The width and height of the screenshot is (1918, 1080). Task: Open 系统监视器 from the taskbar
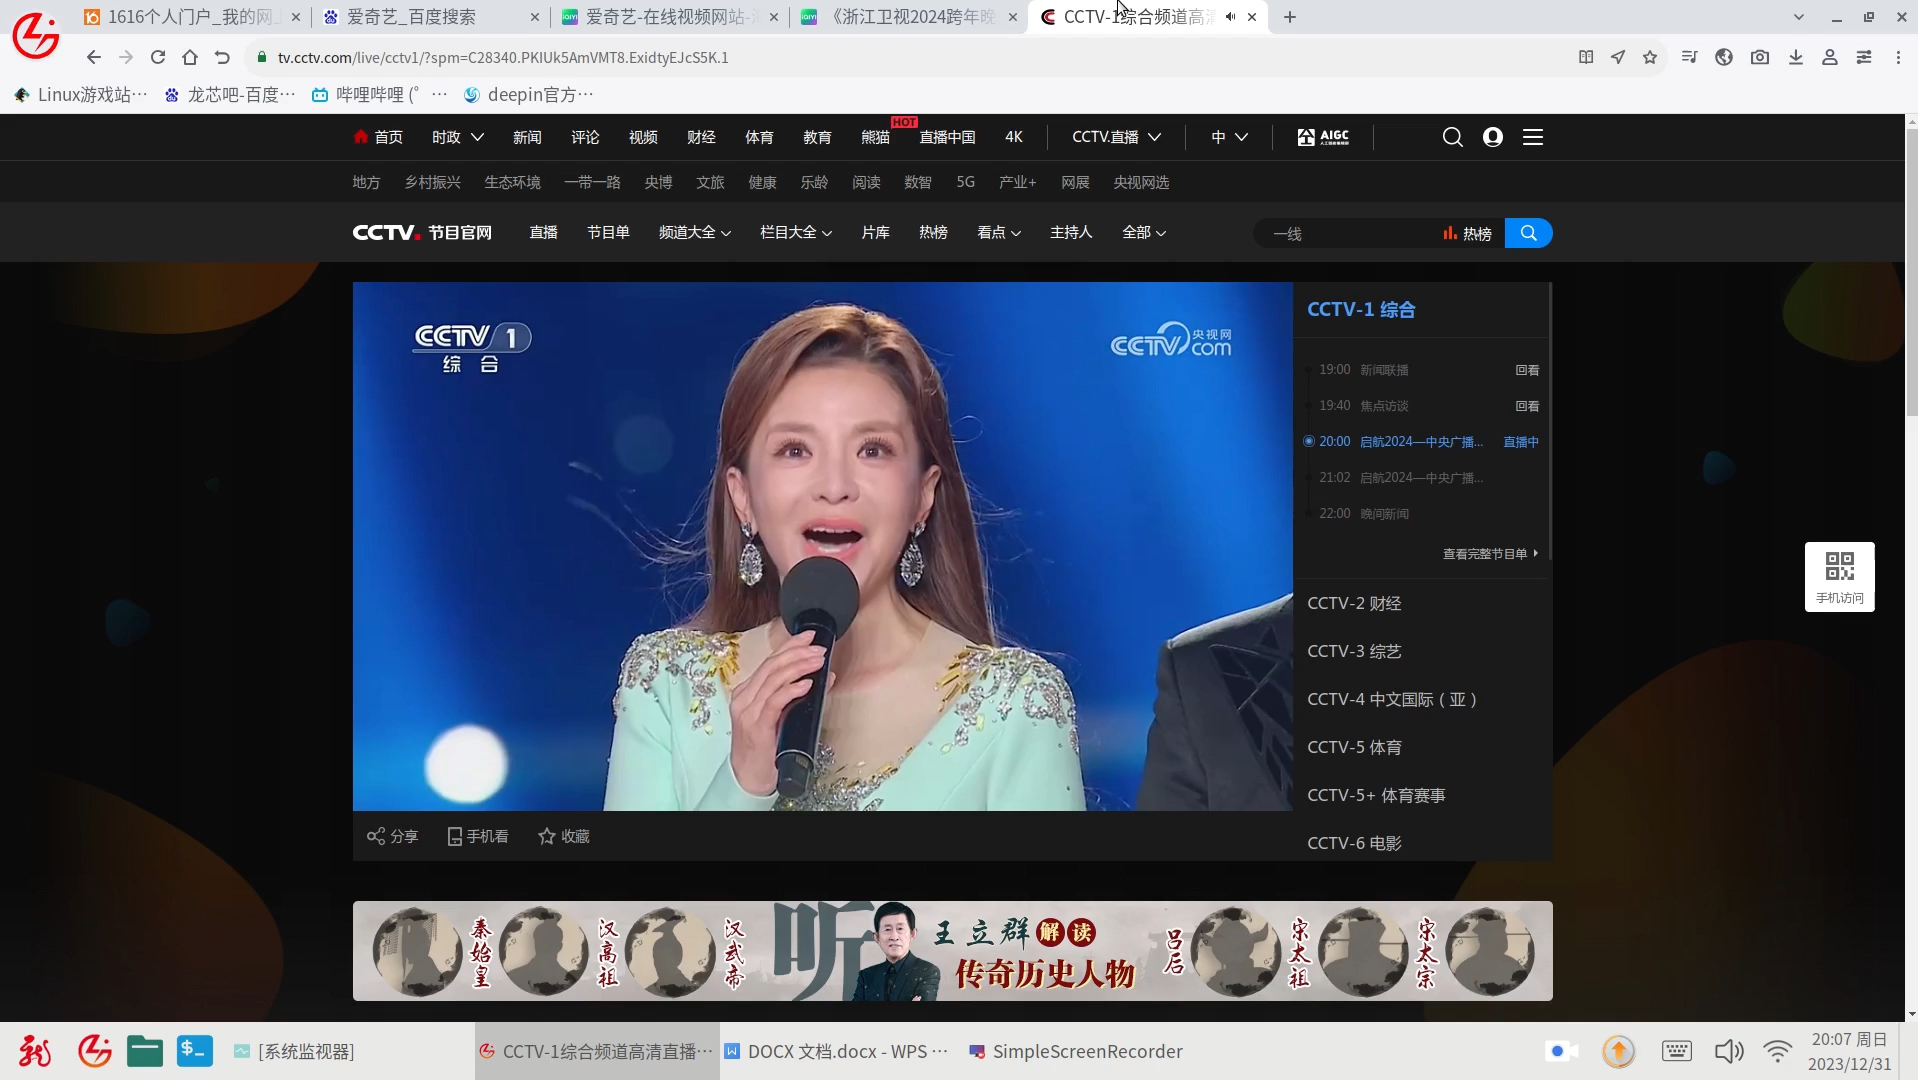click(294, 1051)
